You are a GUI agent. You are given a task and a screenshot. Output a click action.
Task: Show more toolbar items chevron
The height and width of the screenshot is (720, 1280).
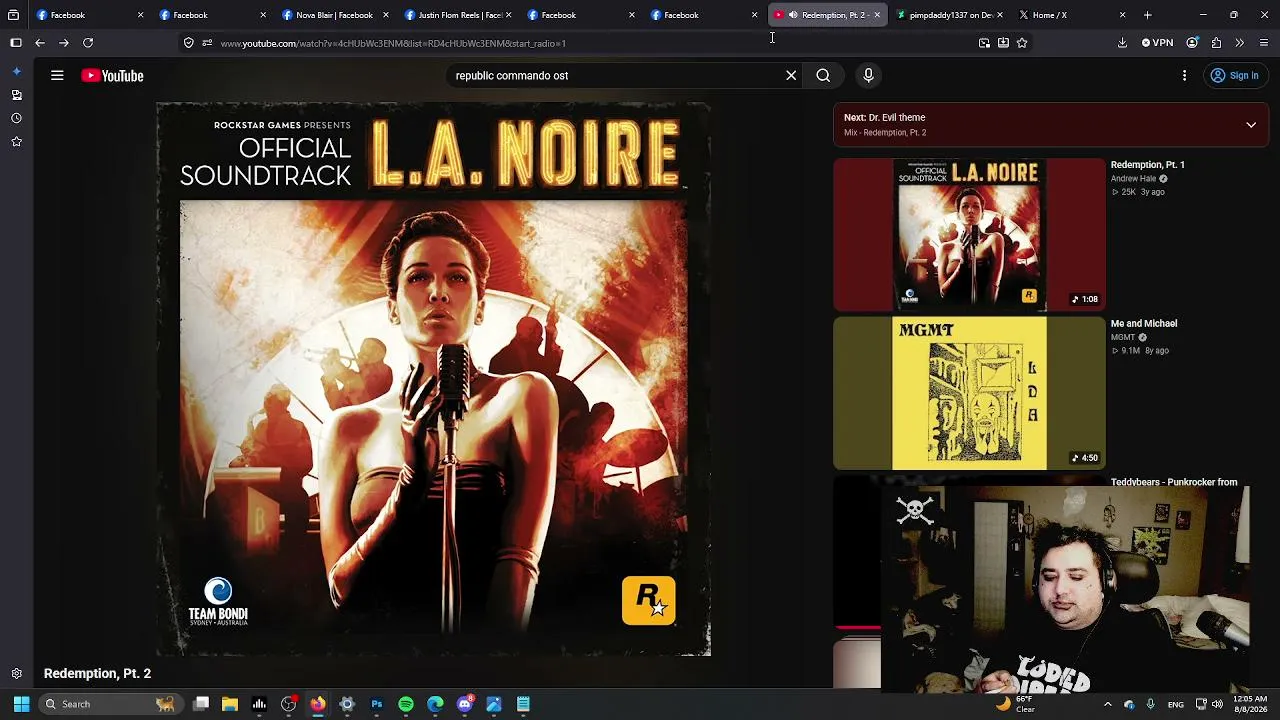coord(1240,43)
